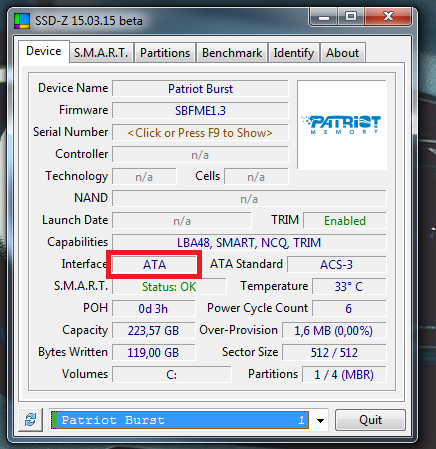Click the temperature value 33° C
The image size is (436, 449).
click(x=349, y=287)
